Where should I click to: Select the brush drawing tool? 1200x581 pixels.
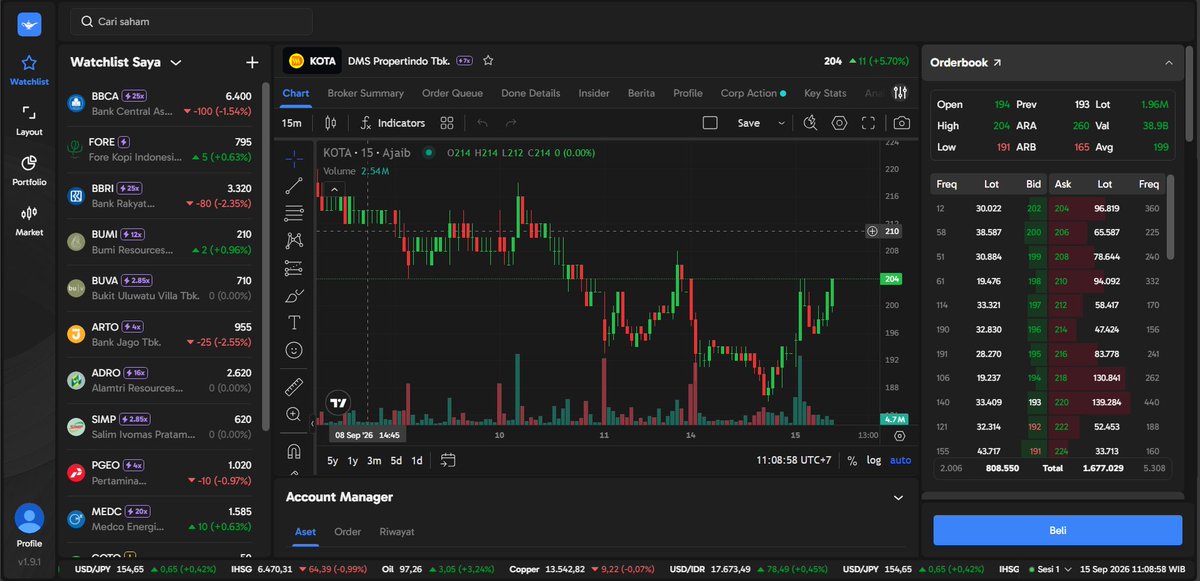point(294,295)
